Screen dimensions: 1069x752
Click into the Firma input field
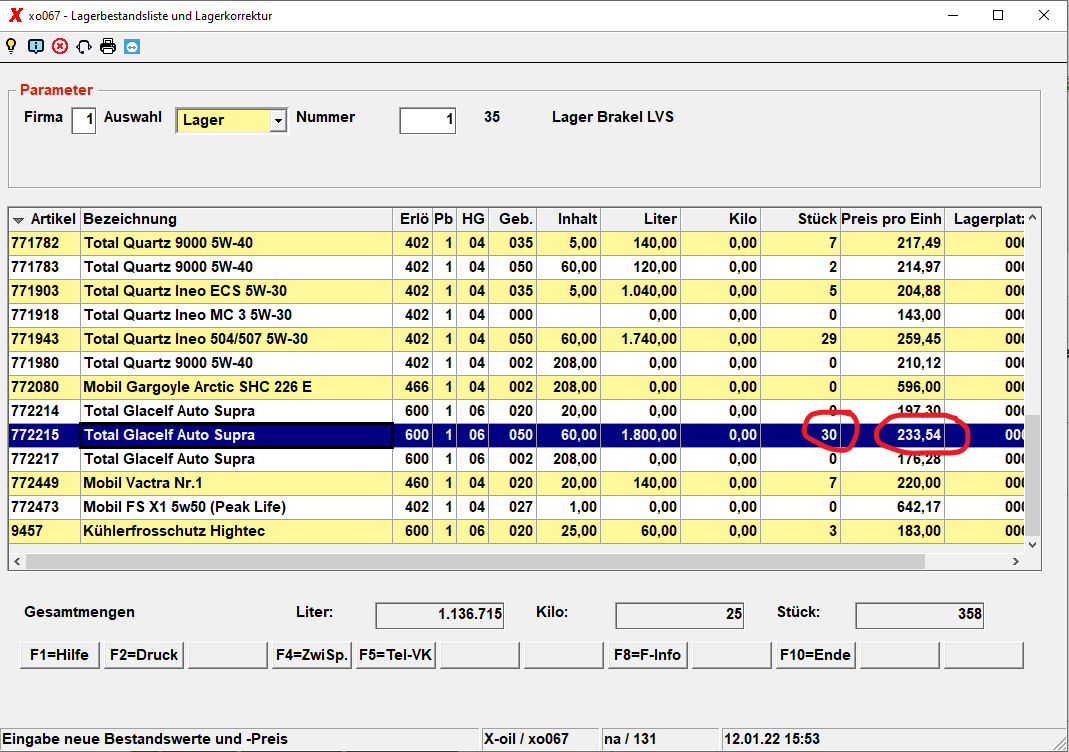pyautogui.click(x=83, y=120)
